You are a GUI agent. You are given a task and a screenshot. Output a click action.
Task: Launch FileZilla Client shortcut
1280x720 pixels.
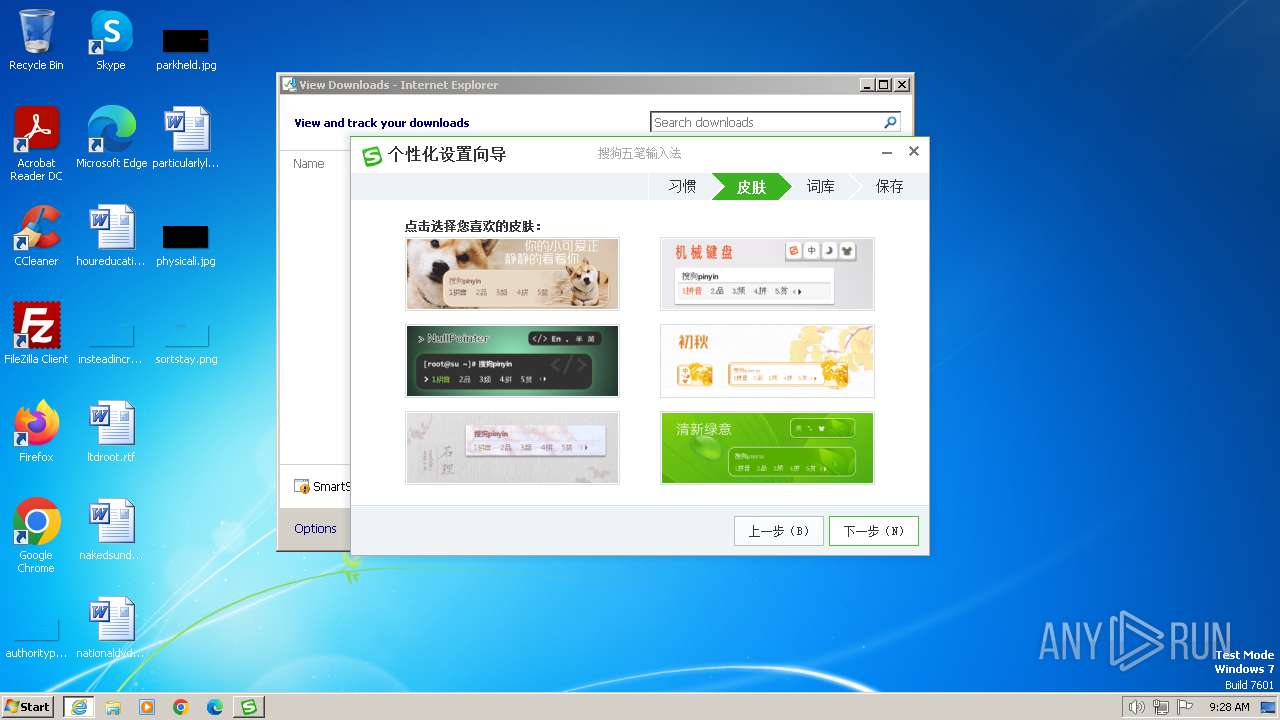coord(36,334)
